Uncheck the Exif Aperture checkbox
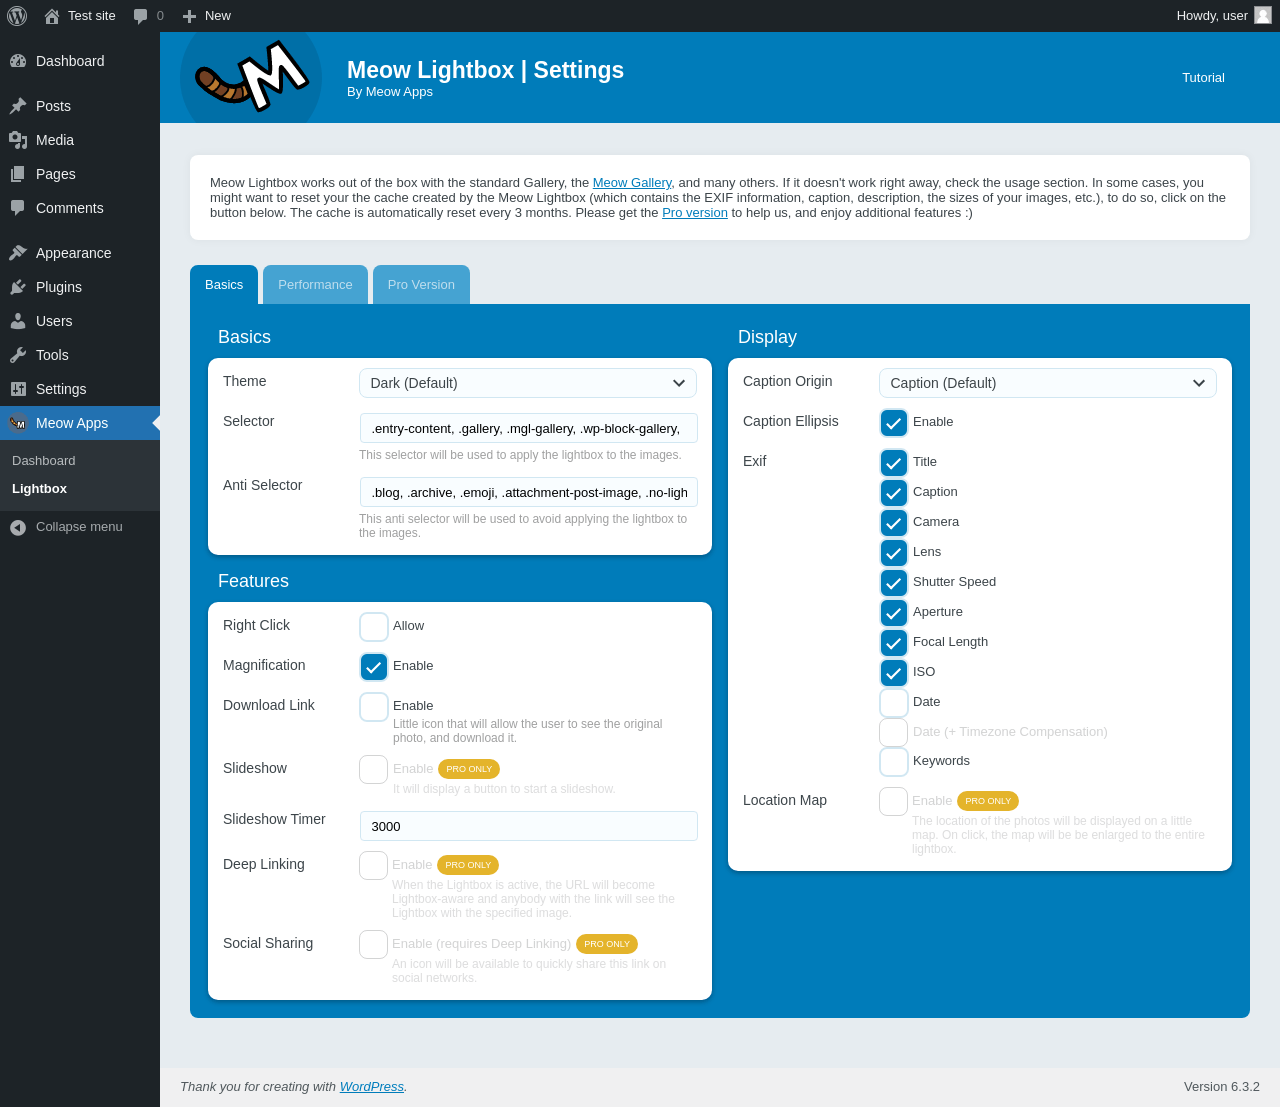Image resolution: width=1280 pixels, height=1107 pixels. 894,613
